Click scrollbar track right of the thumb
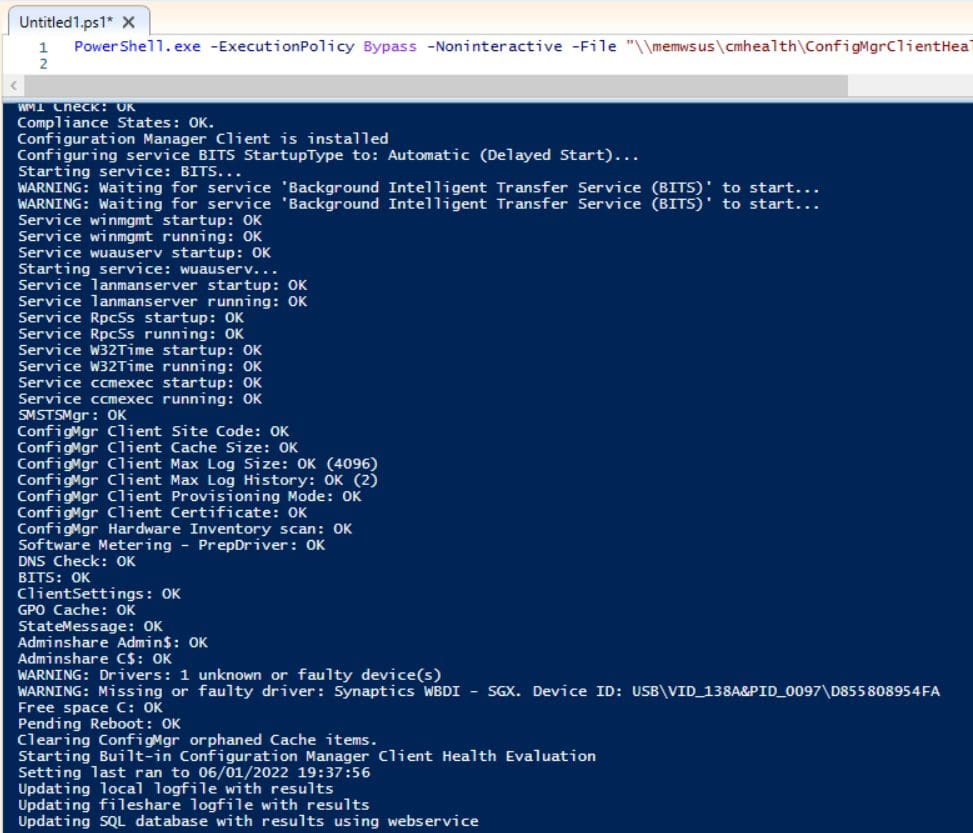Viewport: 973px width, 833px height. [x=910, y=86]
